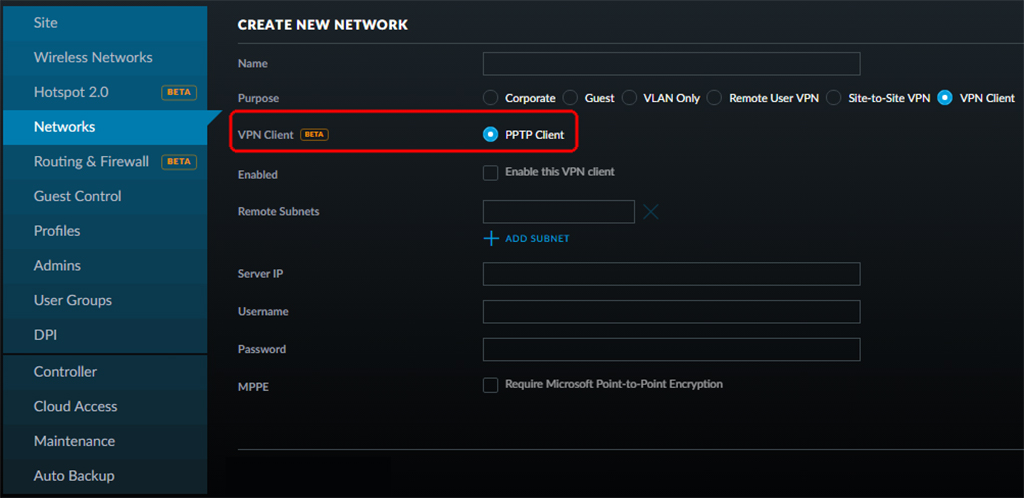Click the network Name input field
The height and width of the screenshot is (498, 1024).
pos(671,64)
